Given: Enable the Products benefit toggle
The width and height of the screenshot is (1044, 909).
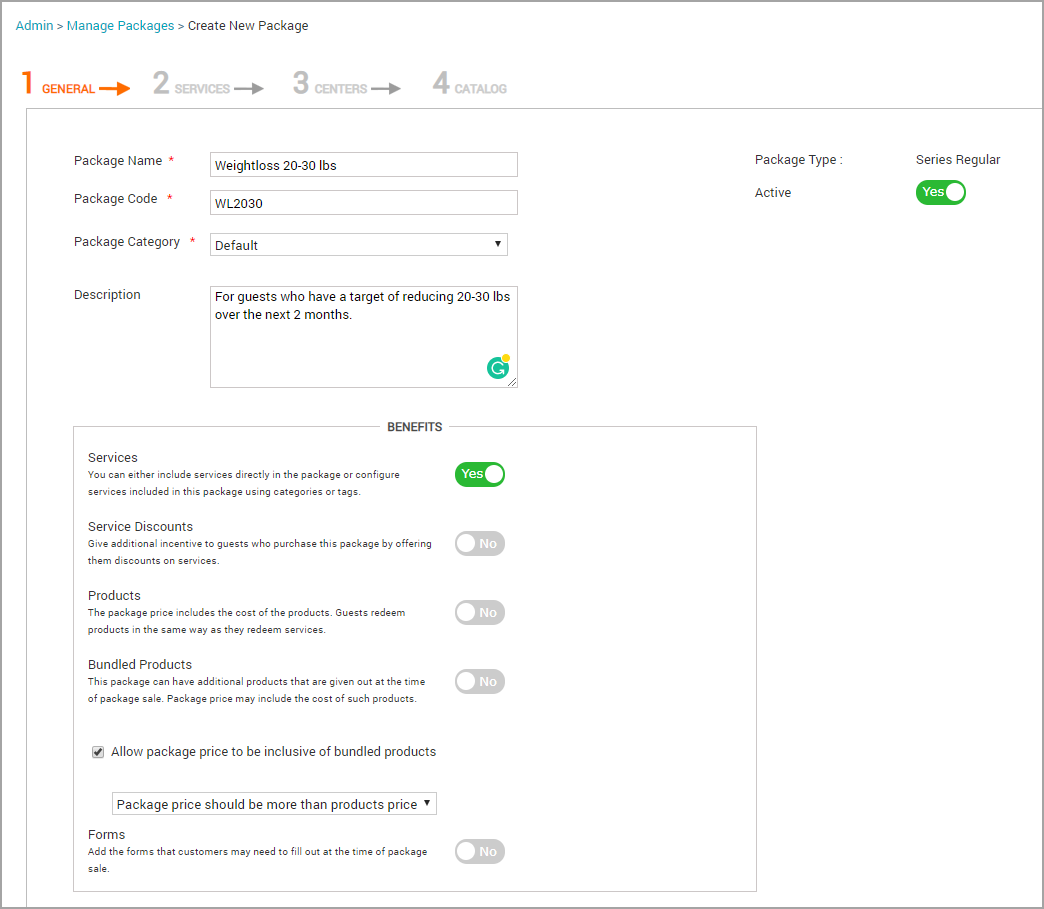Looking at the screenshot, I should click(x=479, y=613).
